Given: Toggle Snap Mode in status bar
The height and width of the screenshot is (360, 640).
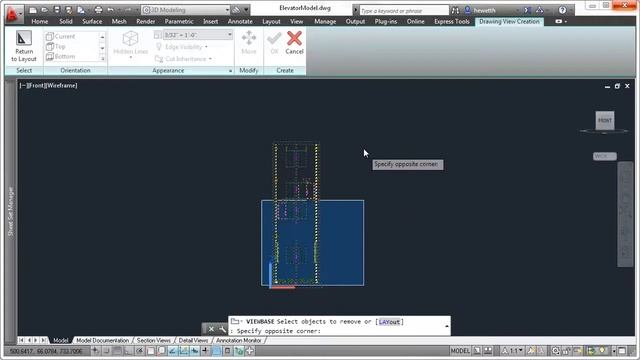Looking at the screenshot, I should point(107,351).
